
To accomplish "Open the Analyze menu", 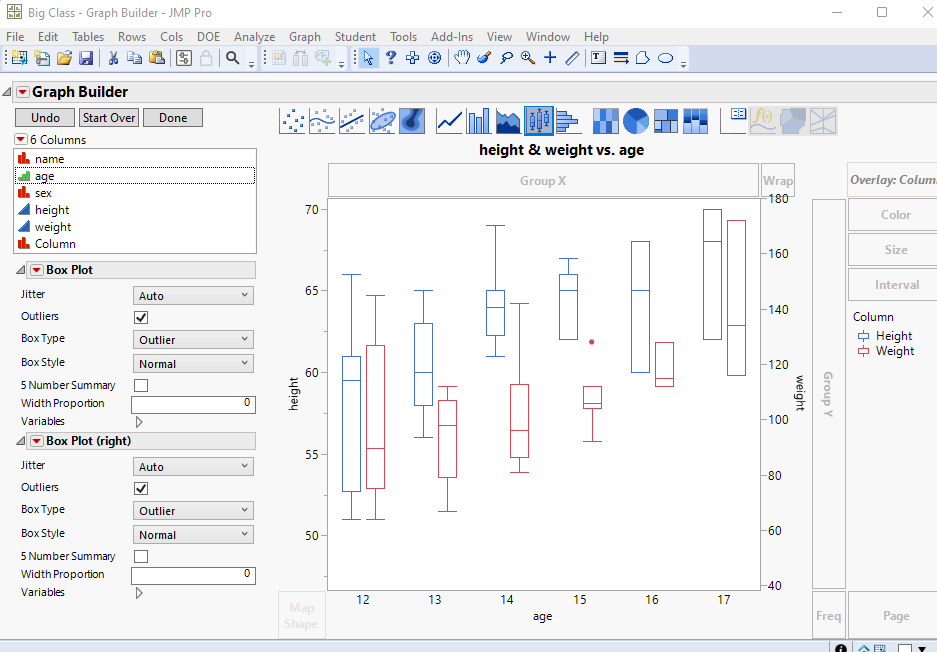I will (255, 37).
